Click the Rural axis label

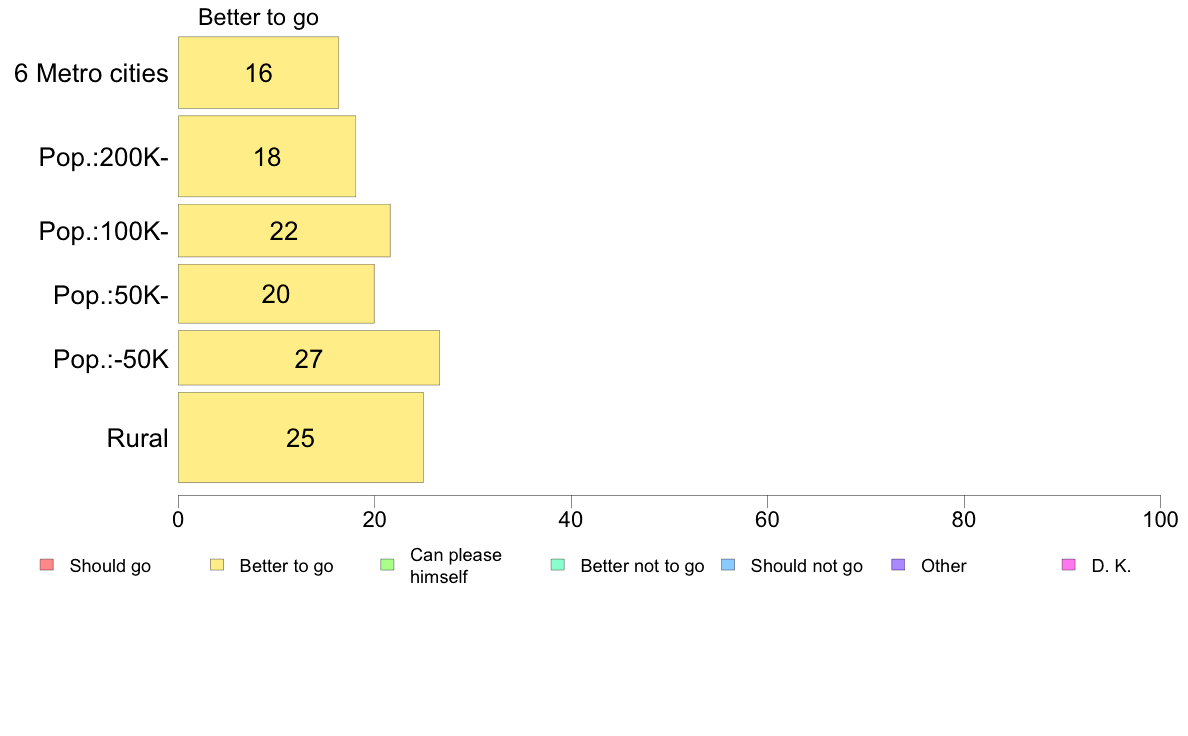coord(137,438)
